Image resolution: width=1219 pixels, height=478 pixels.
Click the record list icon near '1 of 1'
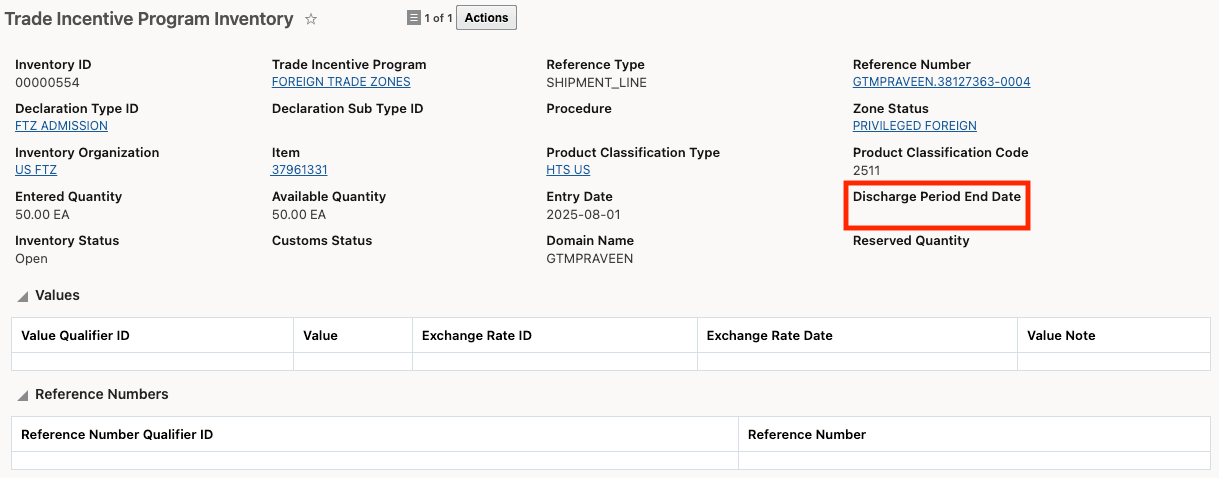[414, 18]
